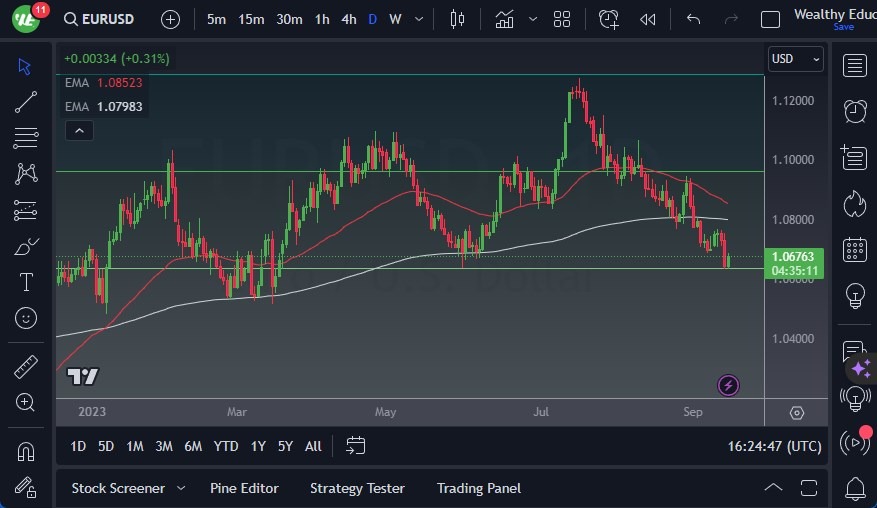The width and height of the screenshot is (877, 508).
Task: Select the ruler measure tool
Action: (26, 367)
